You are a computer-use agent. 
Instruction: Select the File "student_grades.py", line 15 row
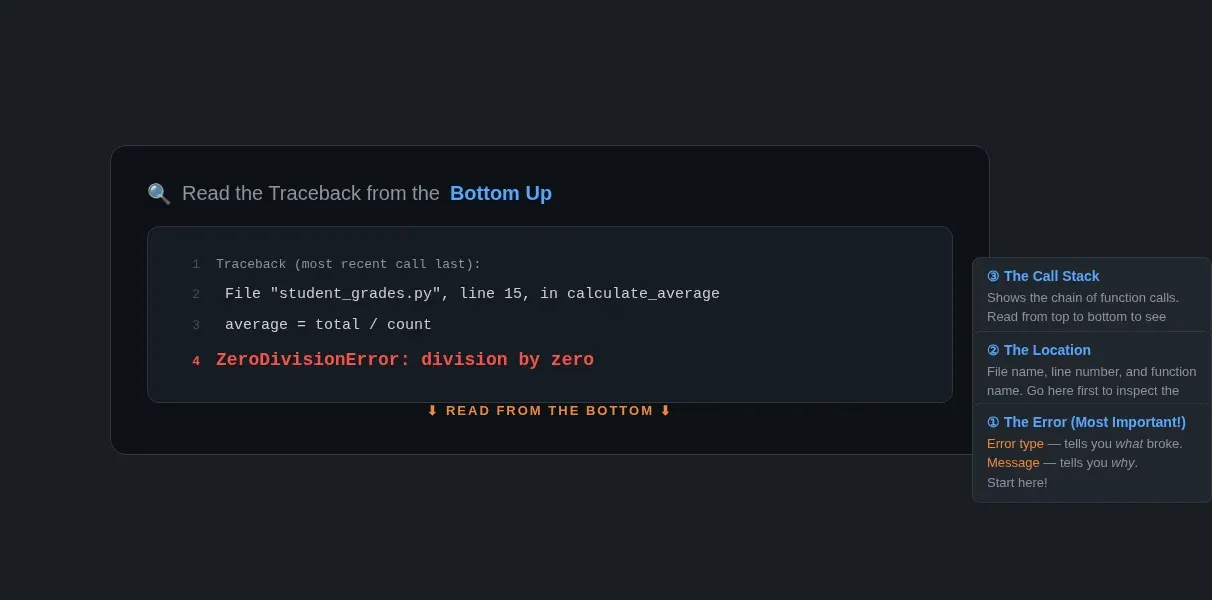(x=472, y=294)
